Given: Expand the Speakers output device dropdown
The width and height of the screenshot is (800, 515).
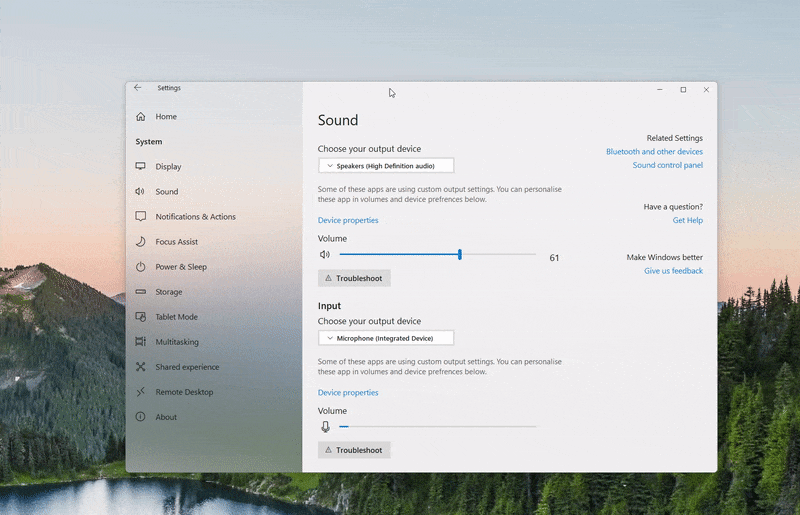Looking at the screenshot, I should (386, 166).
